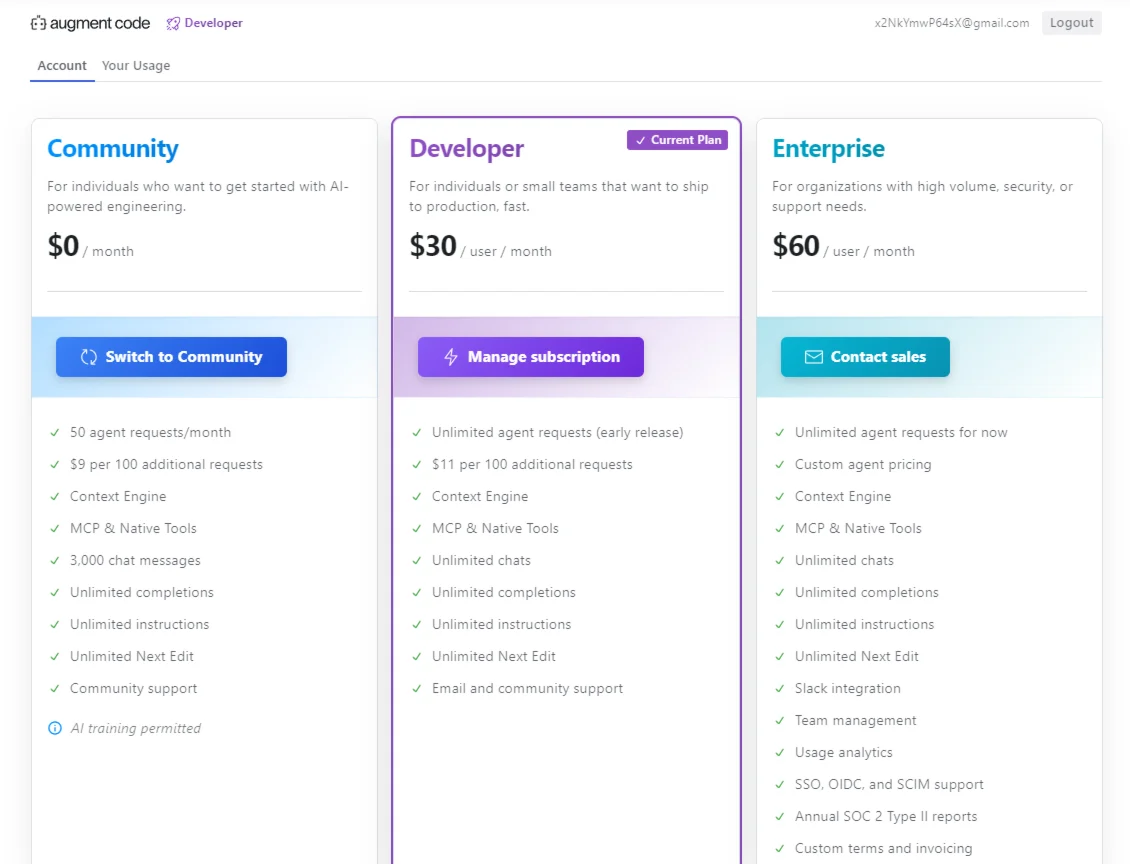Image resolution: width=1130 pixels, height=864 pixels.
Task: Click checkmark next to Annual SOC 2 Type II reports
Action: pos(780,816)
